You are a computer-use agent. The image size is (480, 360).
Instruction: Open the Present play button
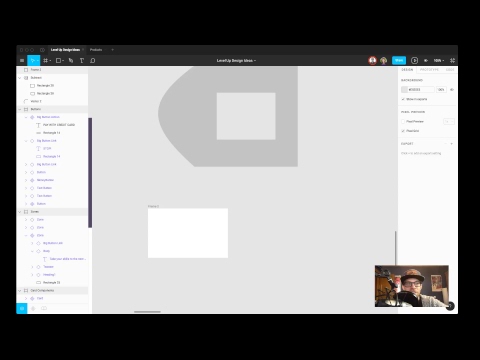click(x=414, y=60)
